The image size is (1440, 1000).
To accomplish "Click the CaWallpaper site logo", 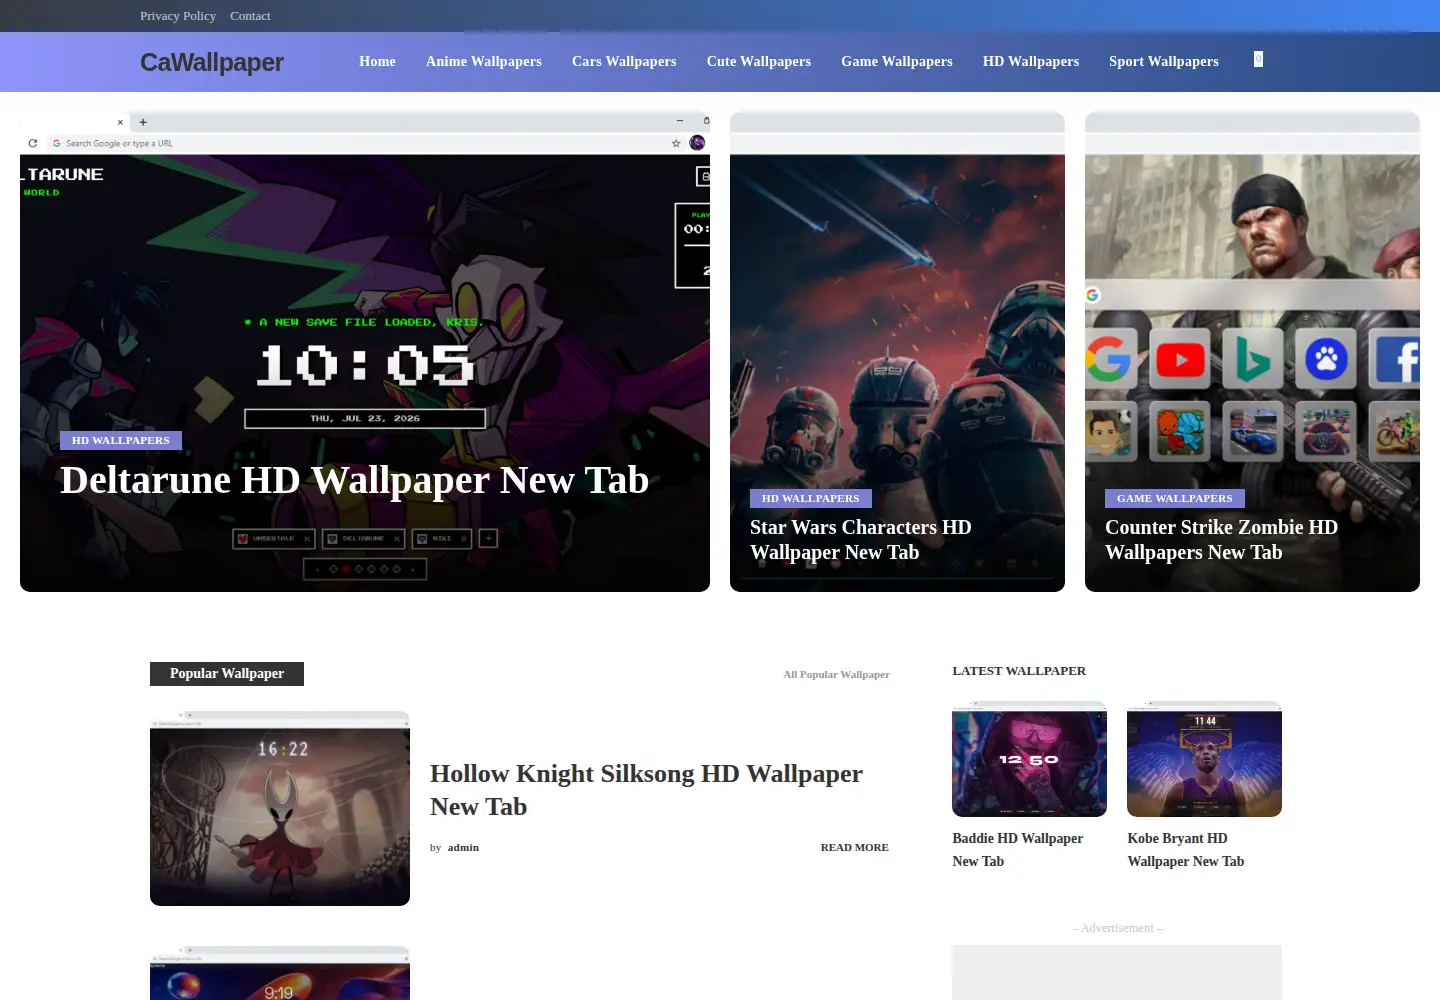I will coord(212,62).
